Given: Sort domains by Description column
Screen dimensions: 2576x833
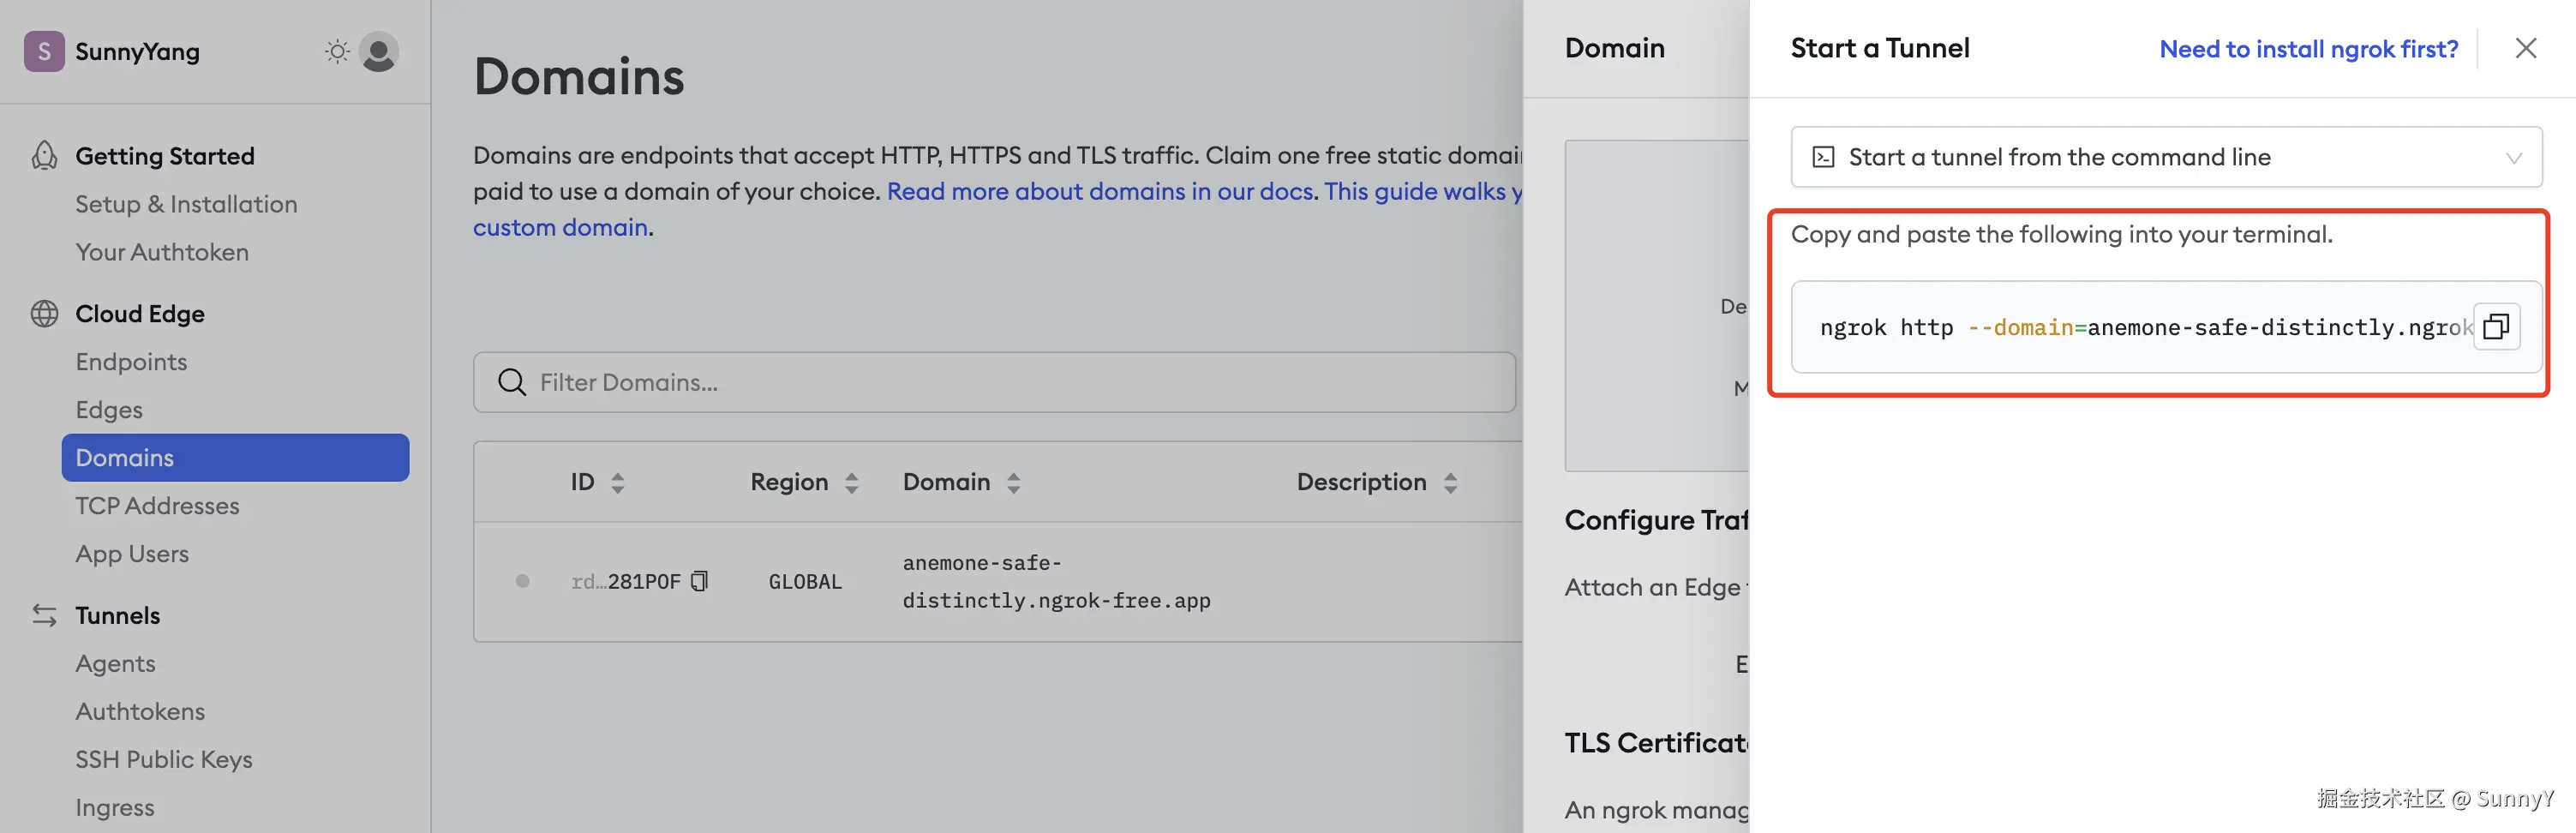Looking at the screenshot, I should point(1450,483).
